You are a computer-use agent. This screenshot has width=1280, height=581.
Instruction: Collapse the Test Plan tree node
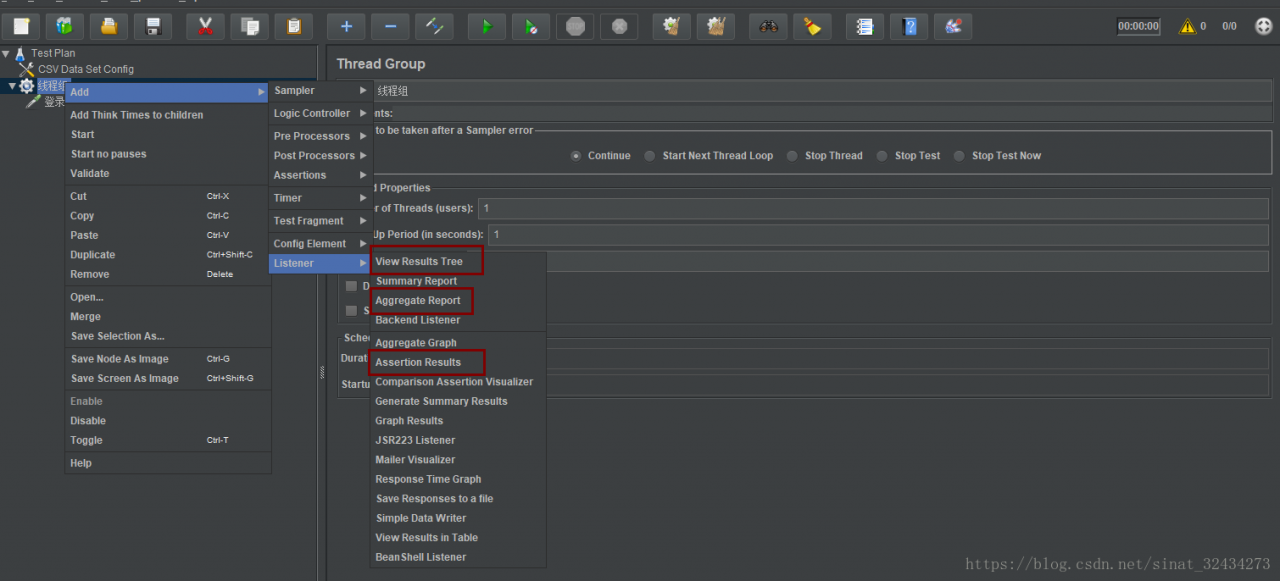[x=7, y=54]
